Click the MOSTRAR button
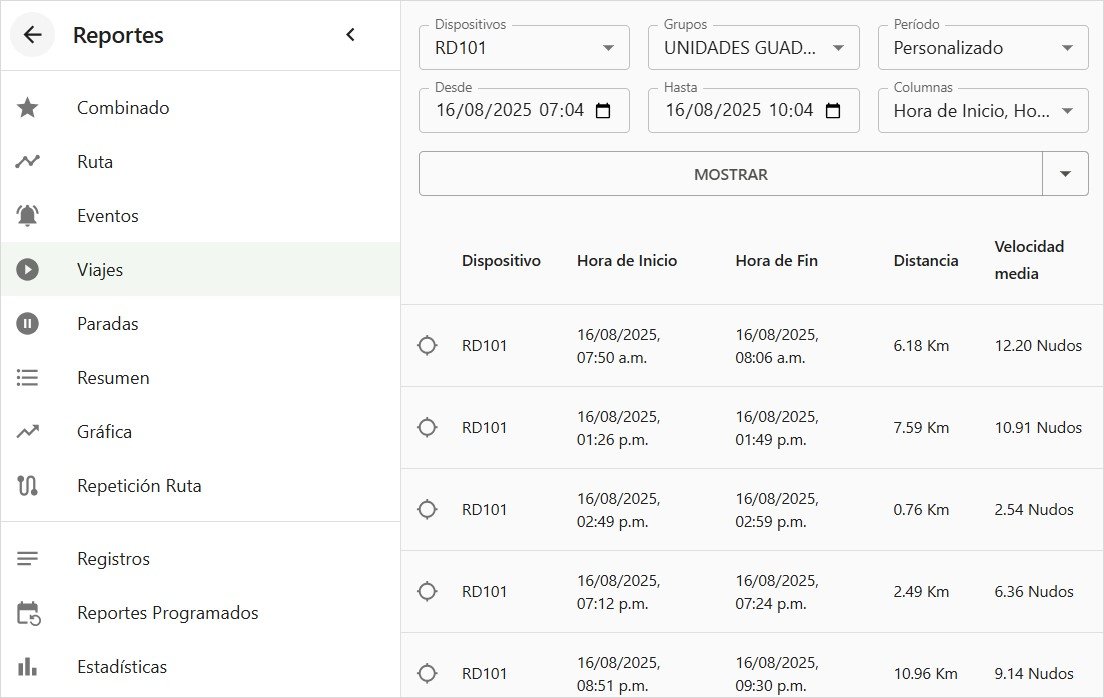The image size is (1104, 698). coord(731,174)
